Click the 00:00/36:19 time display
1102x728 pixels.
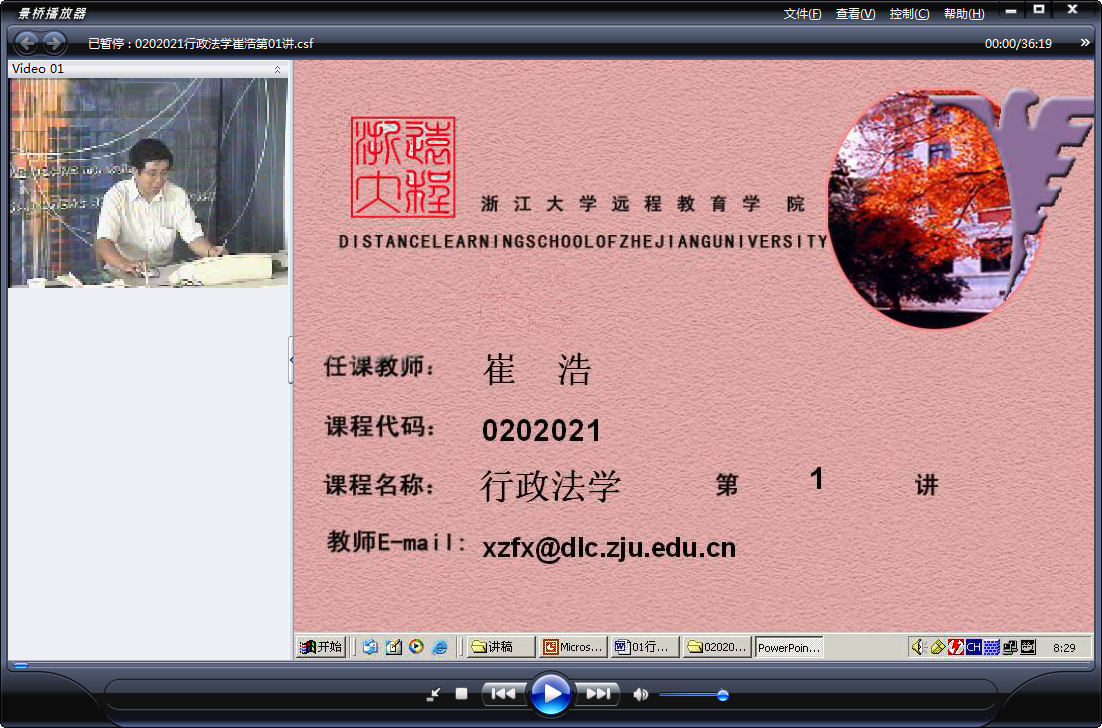(x=1018, y=44)
